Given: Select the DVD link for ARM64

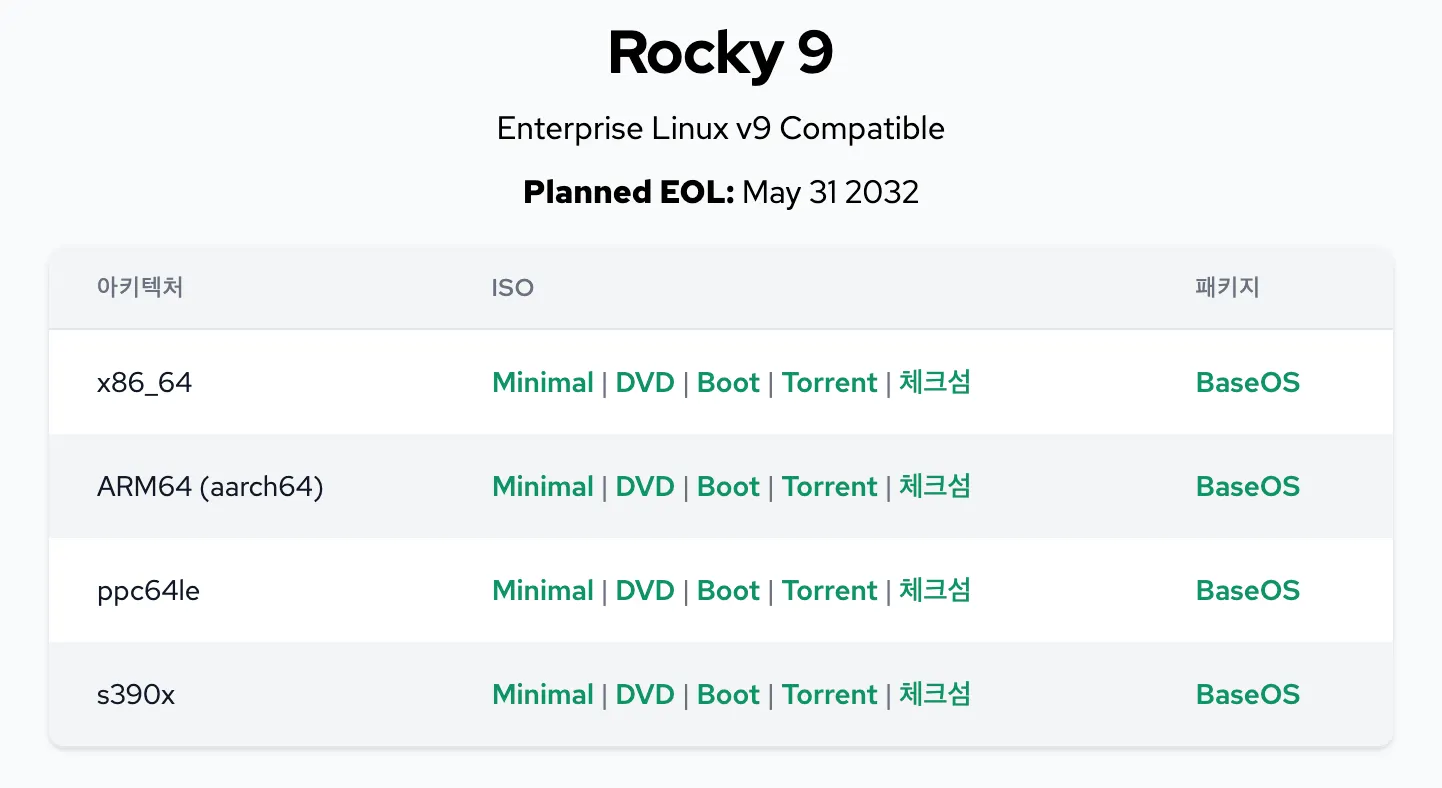Looking at the screenshot, I should coord(645,487).
